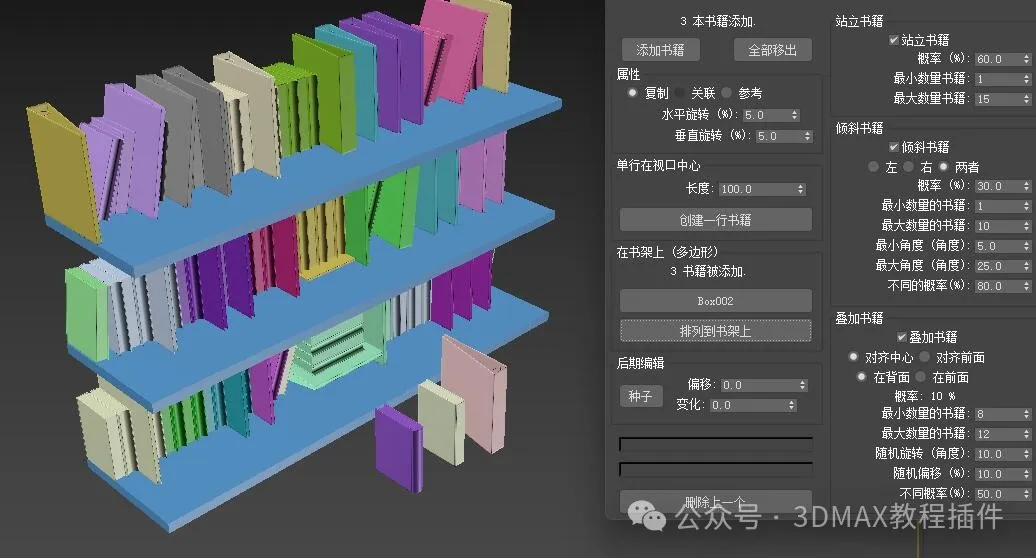The width and height of the screenshot is (1036, 558).
Task: Click the 添加书籍 button
Action: [660, 50]
